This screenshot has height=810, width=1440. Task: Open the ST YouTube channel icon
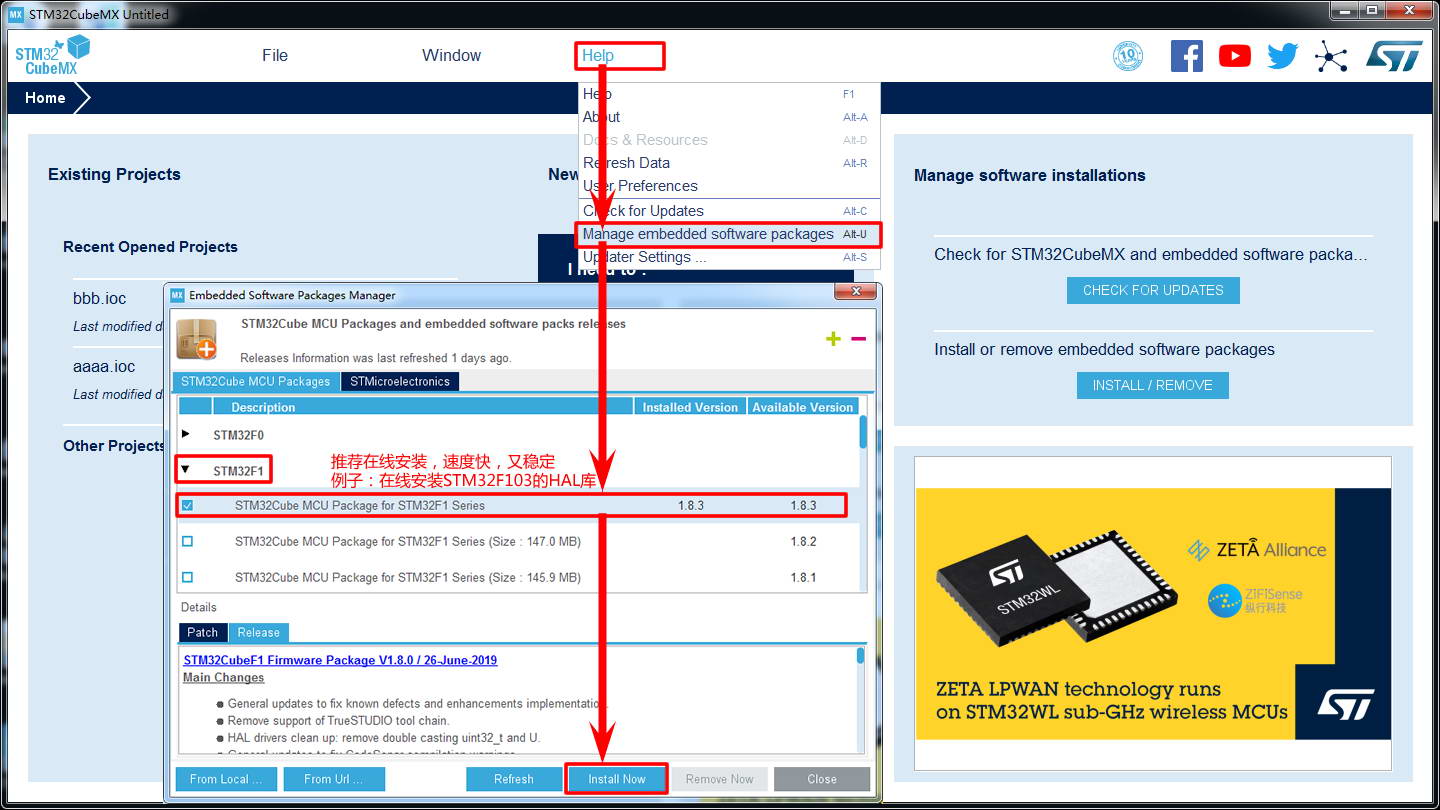(x=1235, y=56)
